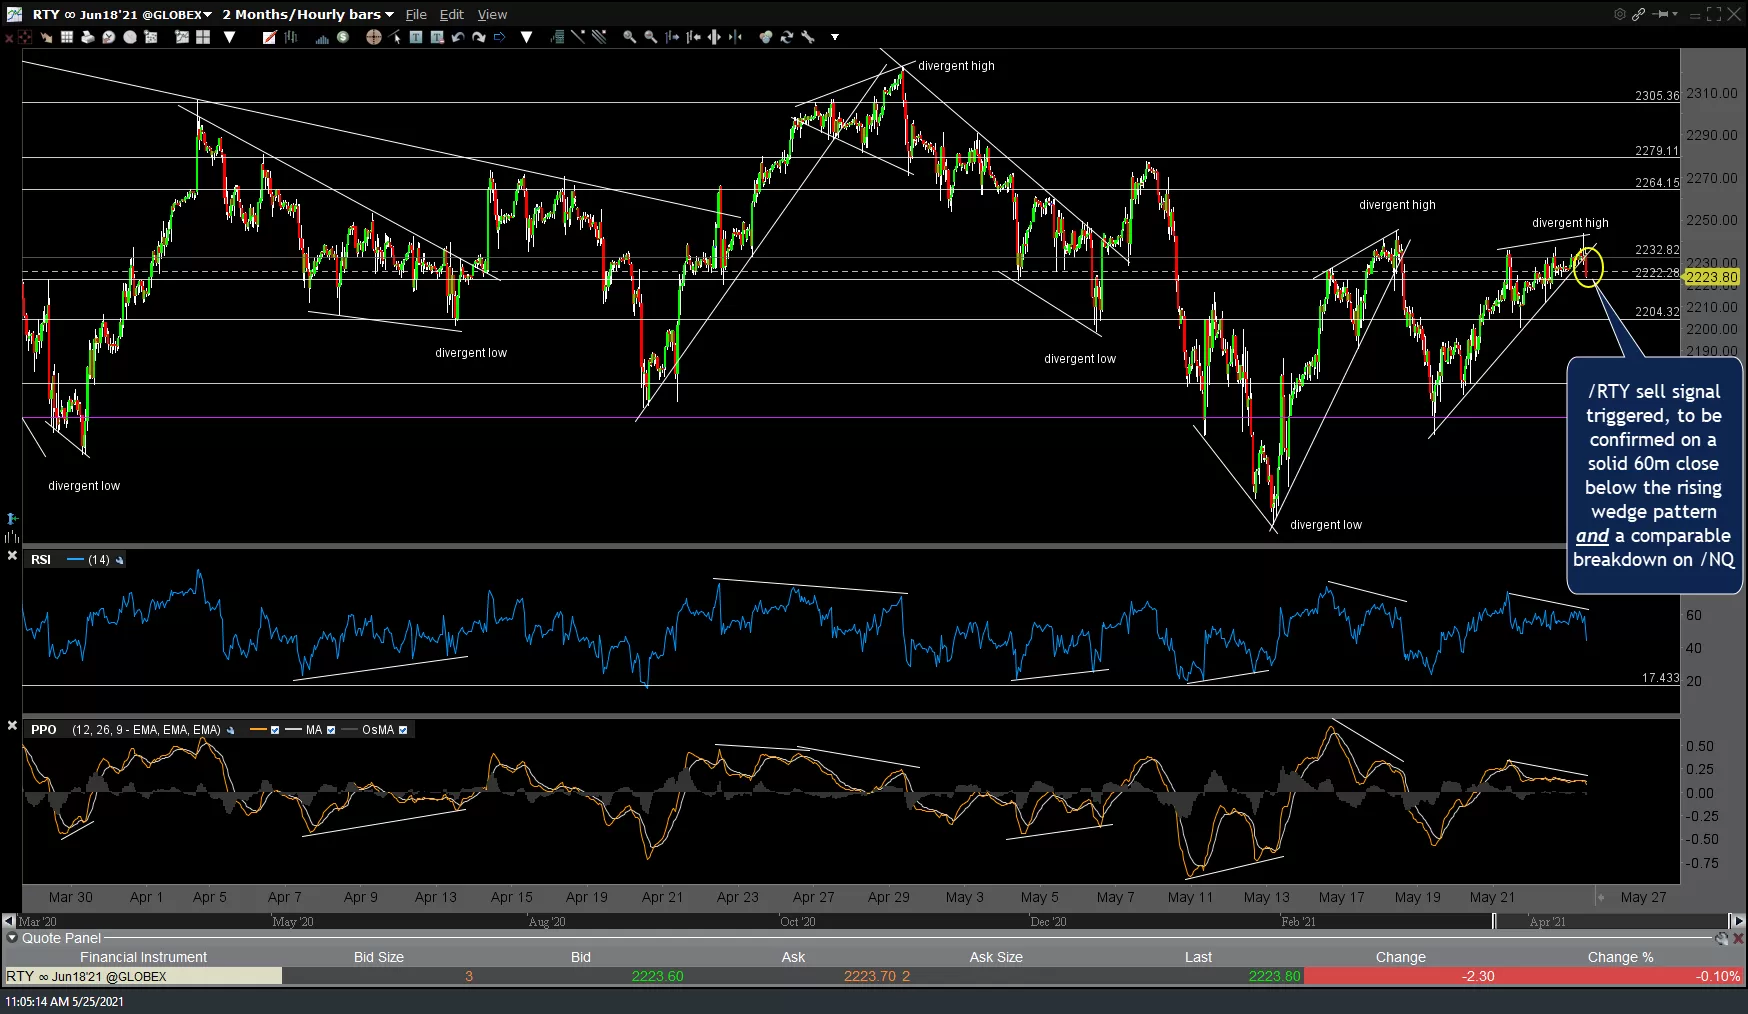Open the File menu

pos(416,14)
